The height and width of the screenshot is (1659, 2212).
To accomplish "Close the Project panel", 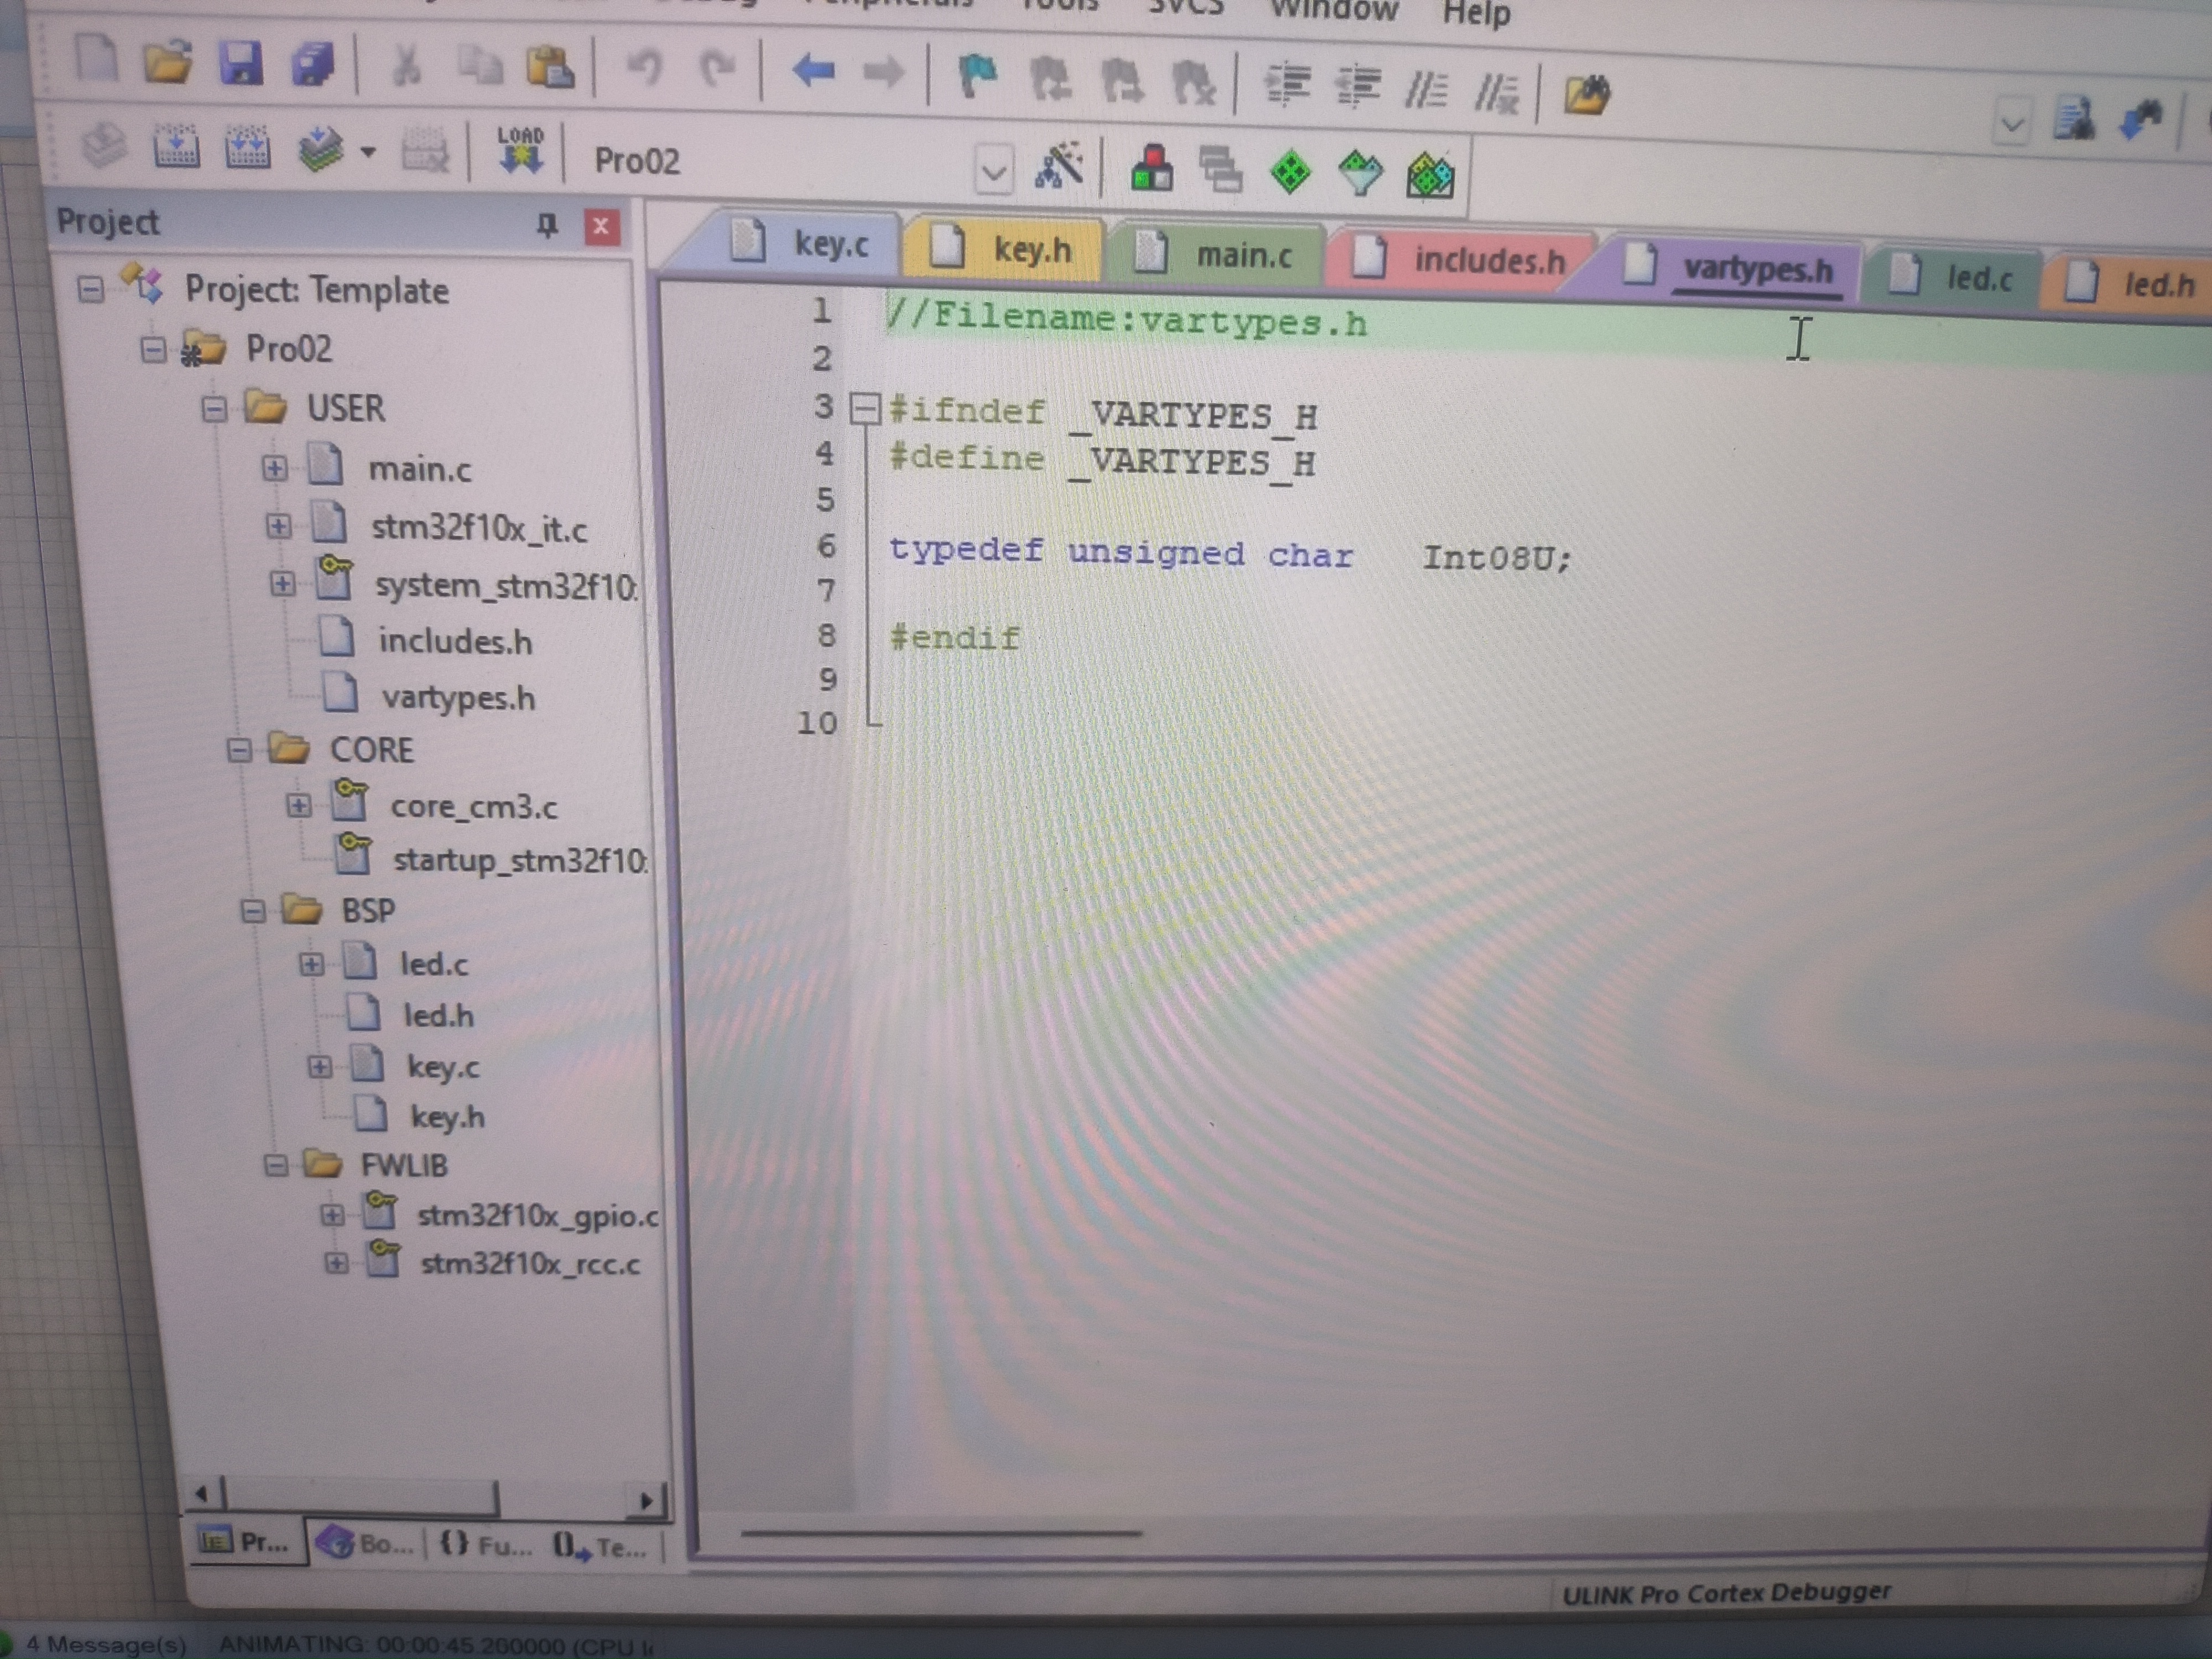I will pos(601,227).
